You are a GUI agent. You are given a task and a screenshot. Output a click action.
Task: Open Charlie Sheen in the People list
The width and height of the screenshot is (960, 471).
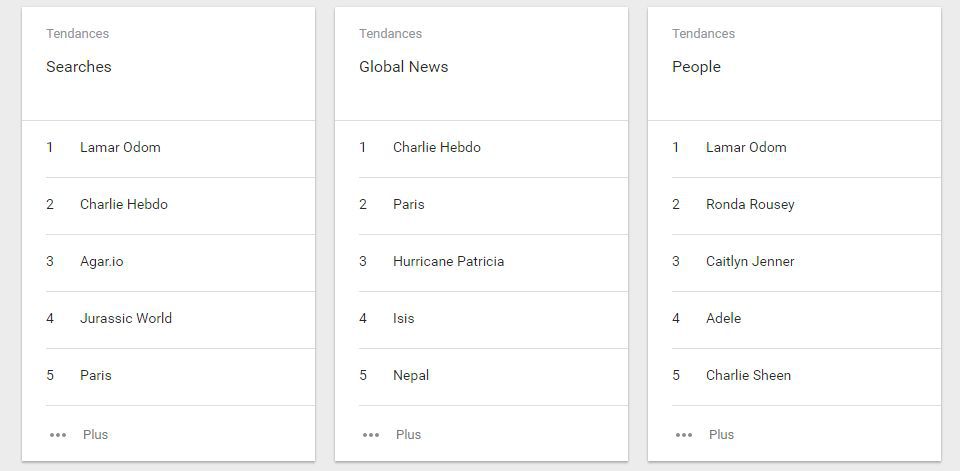click(748, 376)
